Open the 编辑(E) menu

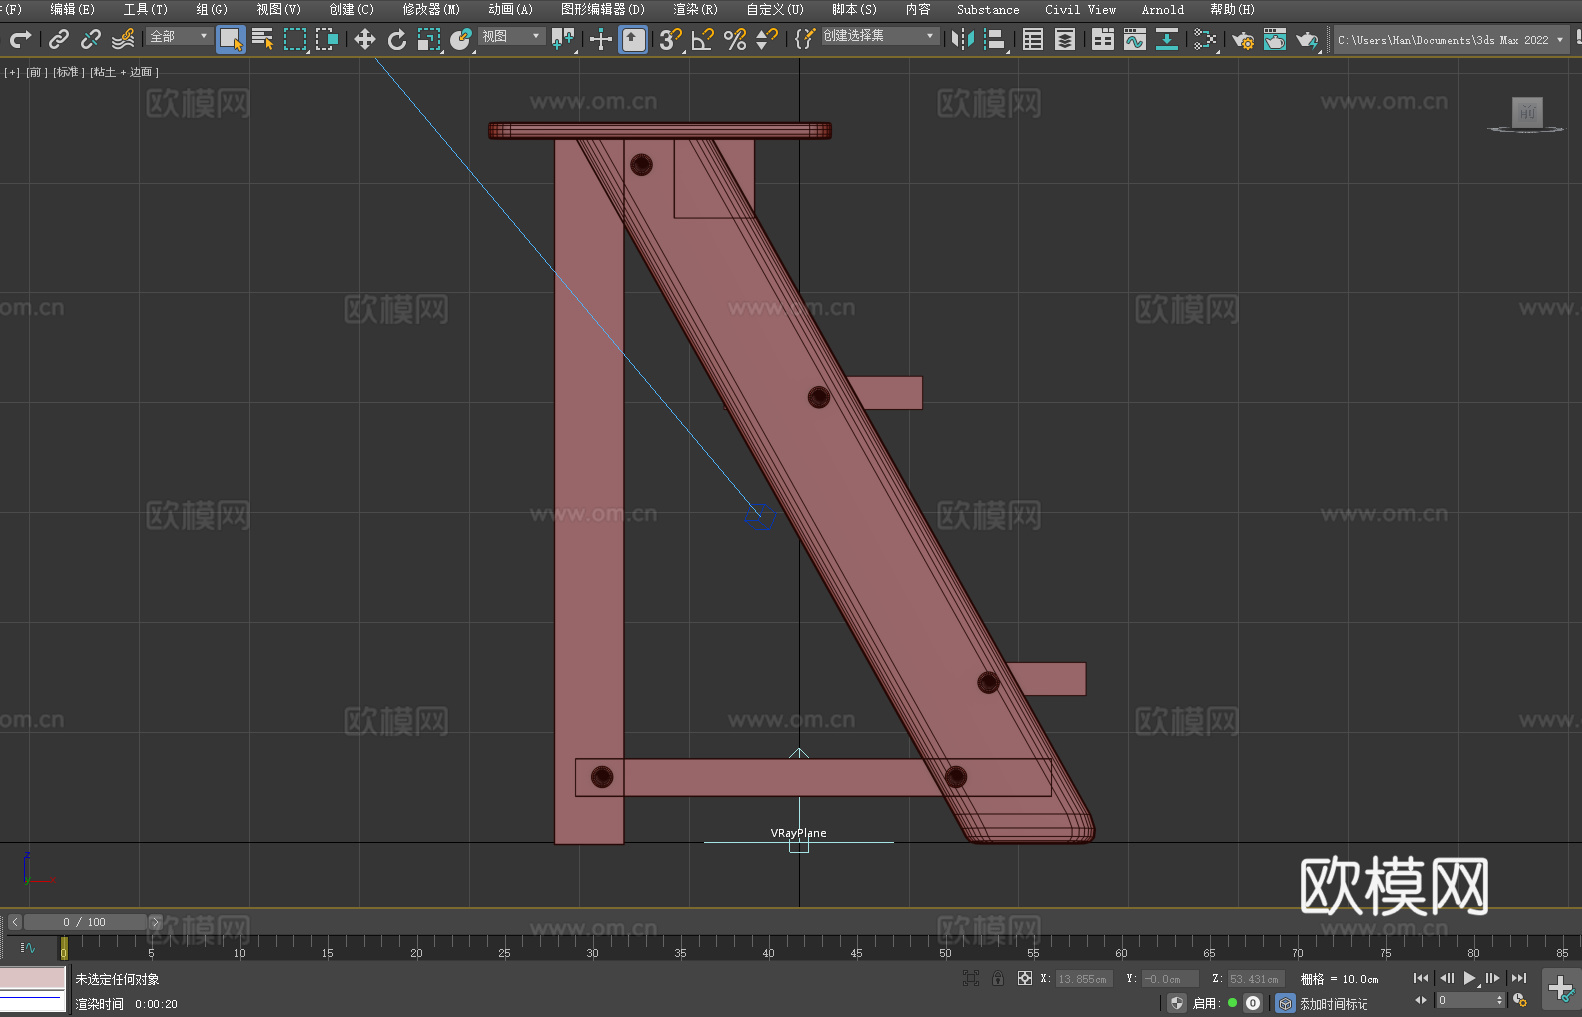pyautogui.click(x=72, y=9)
